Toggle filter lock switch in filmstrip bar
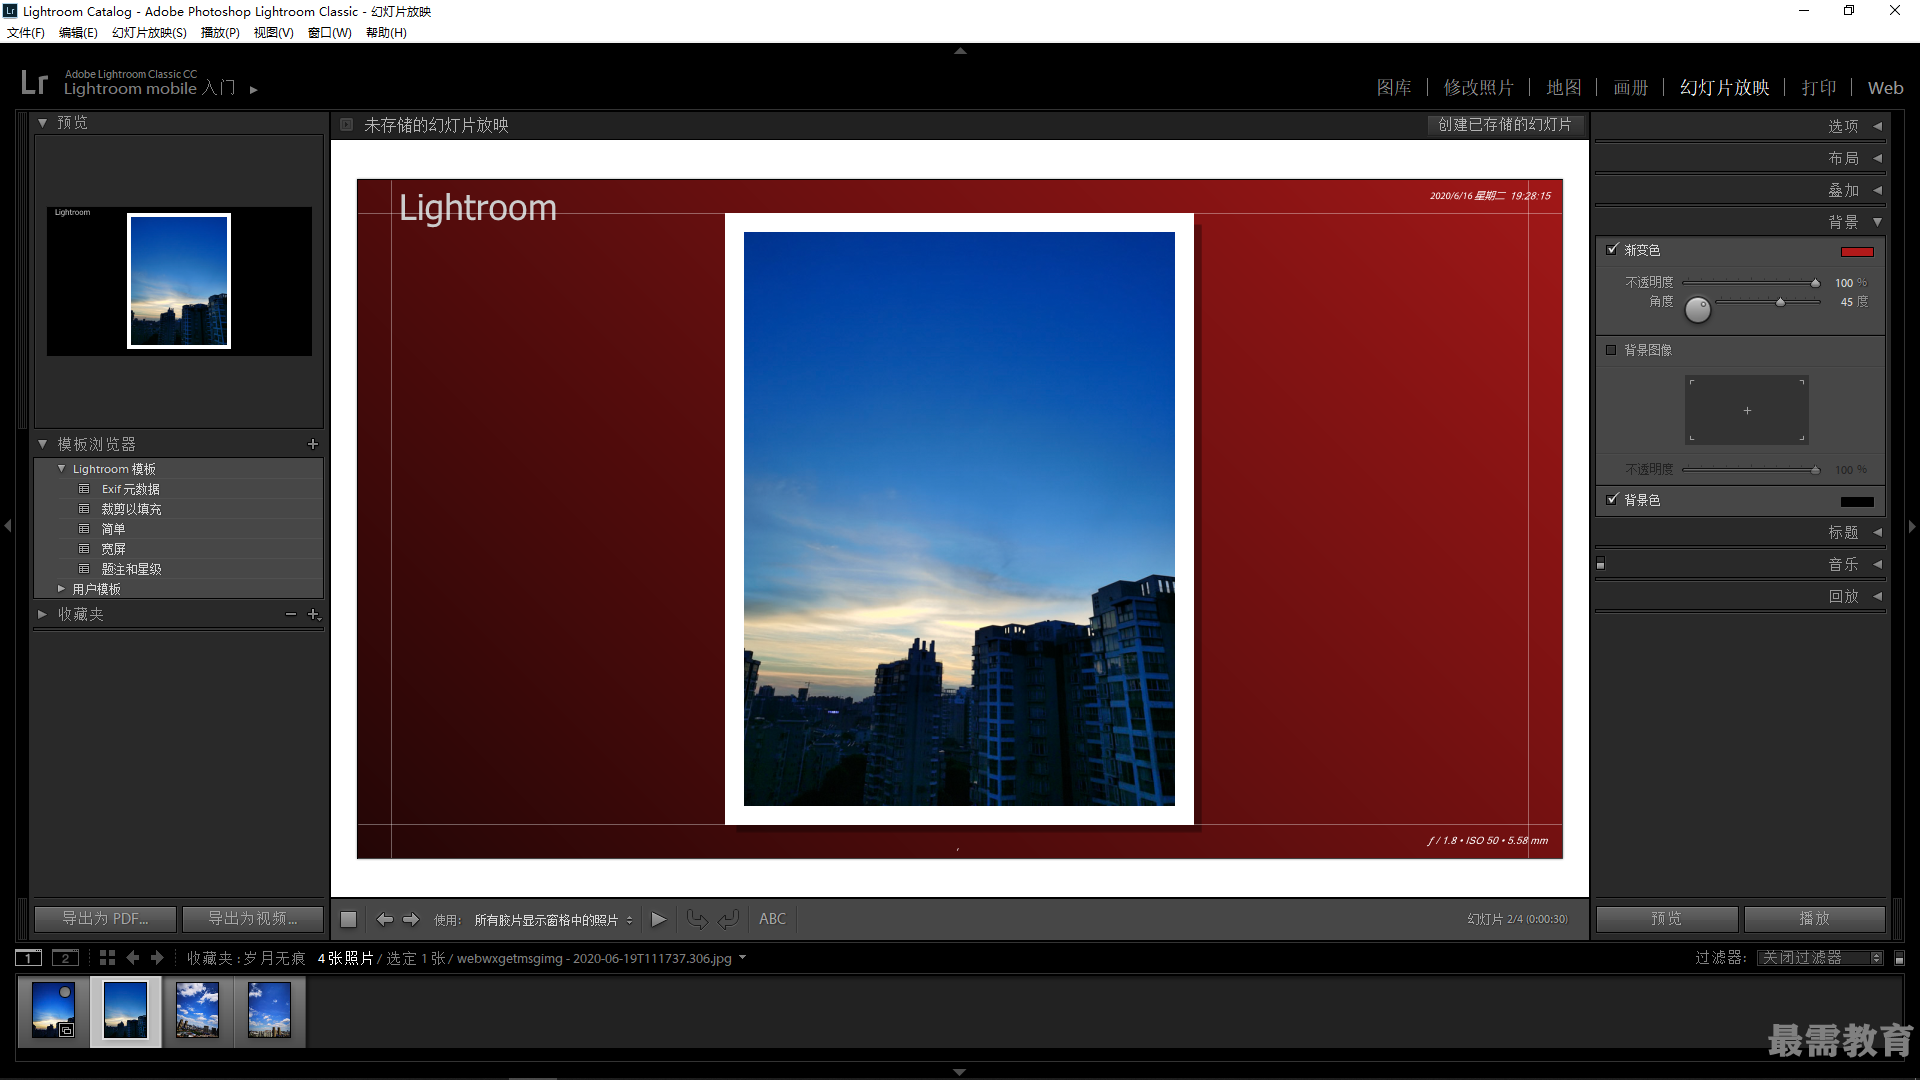Screen dimensions: 1920x1080 coord(1899,958)
